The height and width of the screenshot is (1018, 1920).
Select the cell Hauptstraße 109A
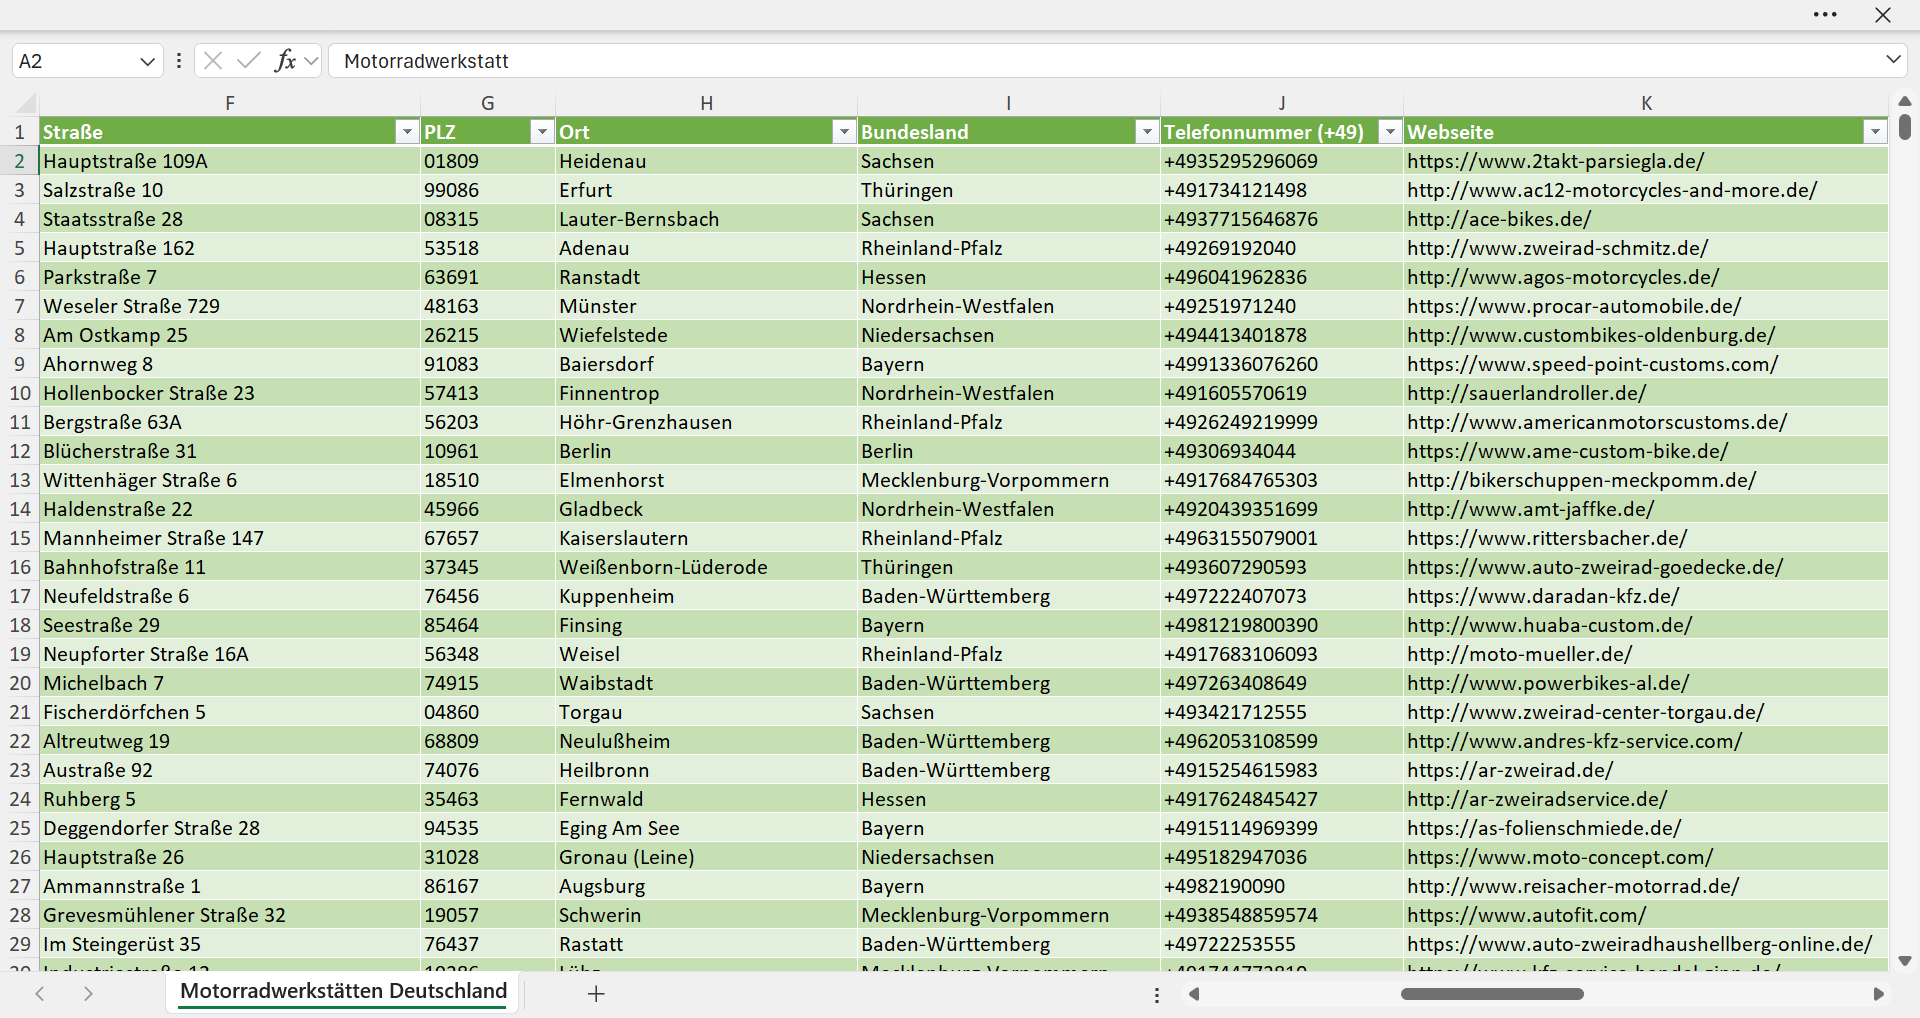click(x=230, y=161)
